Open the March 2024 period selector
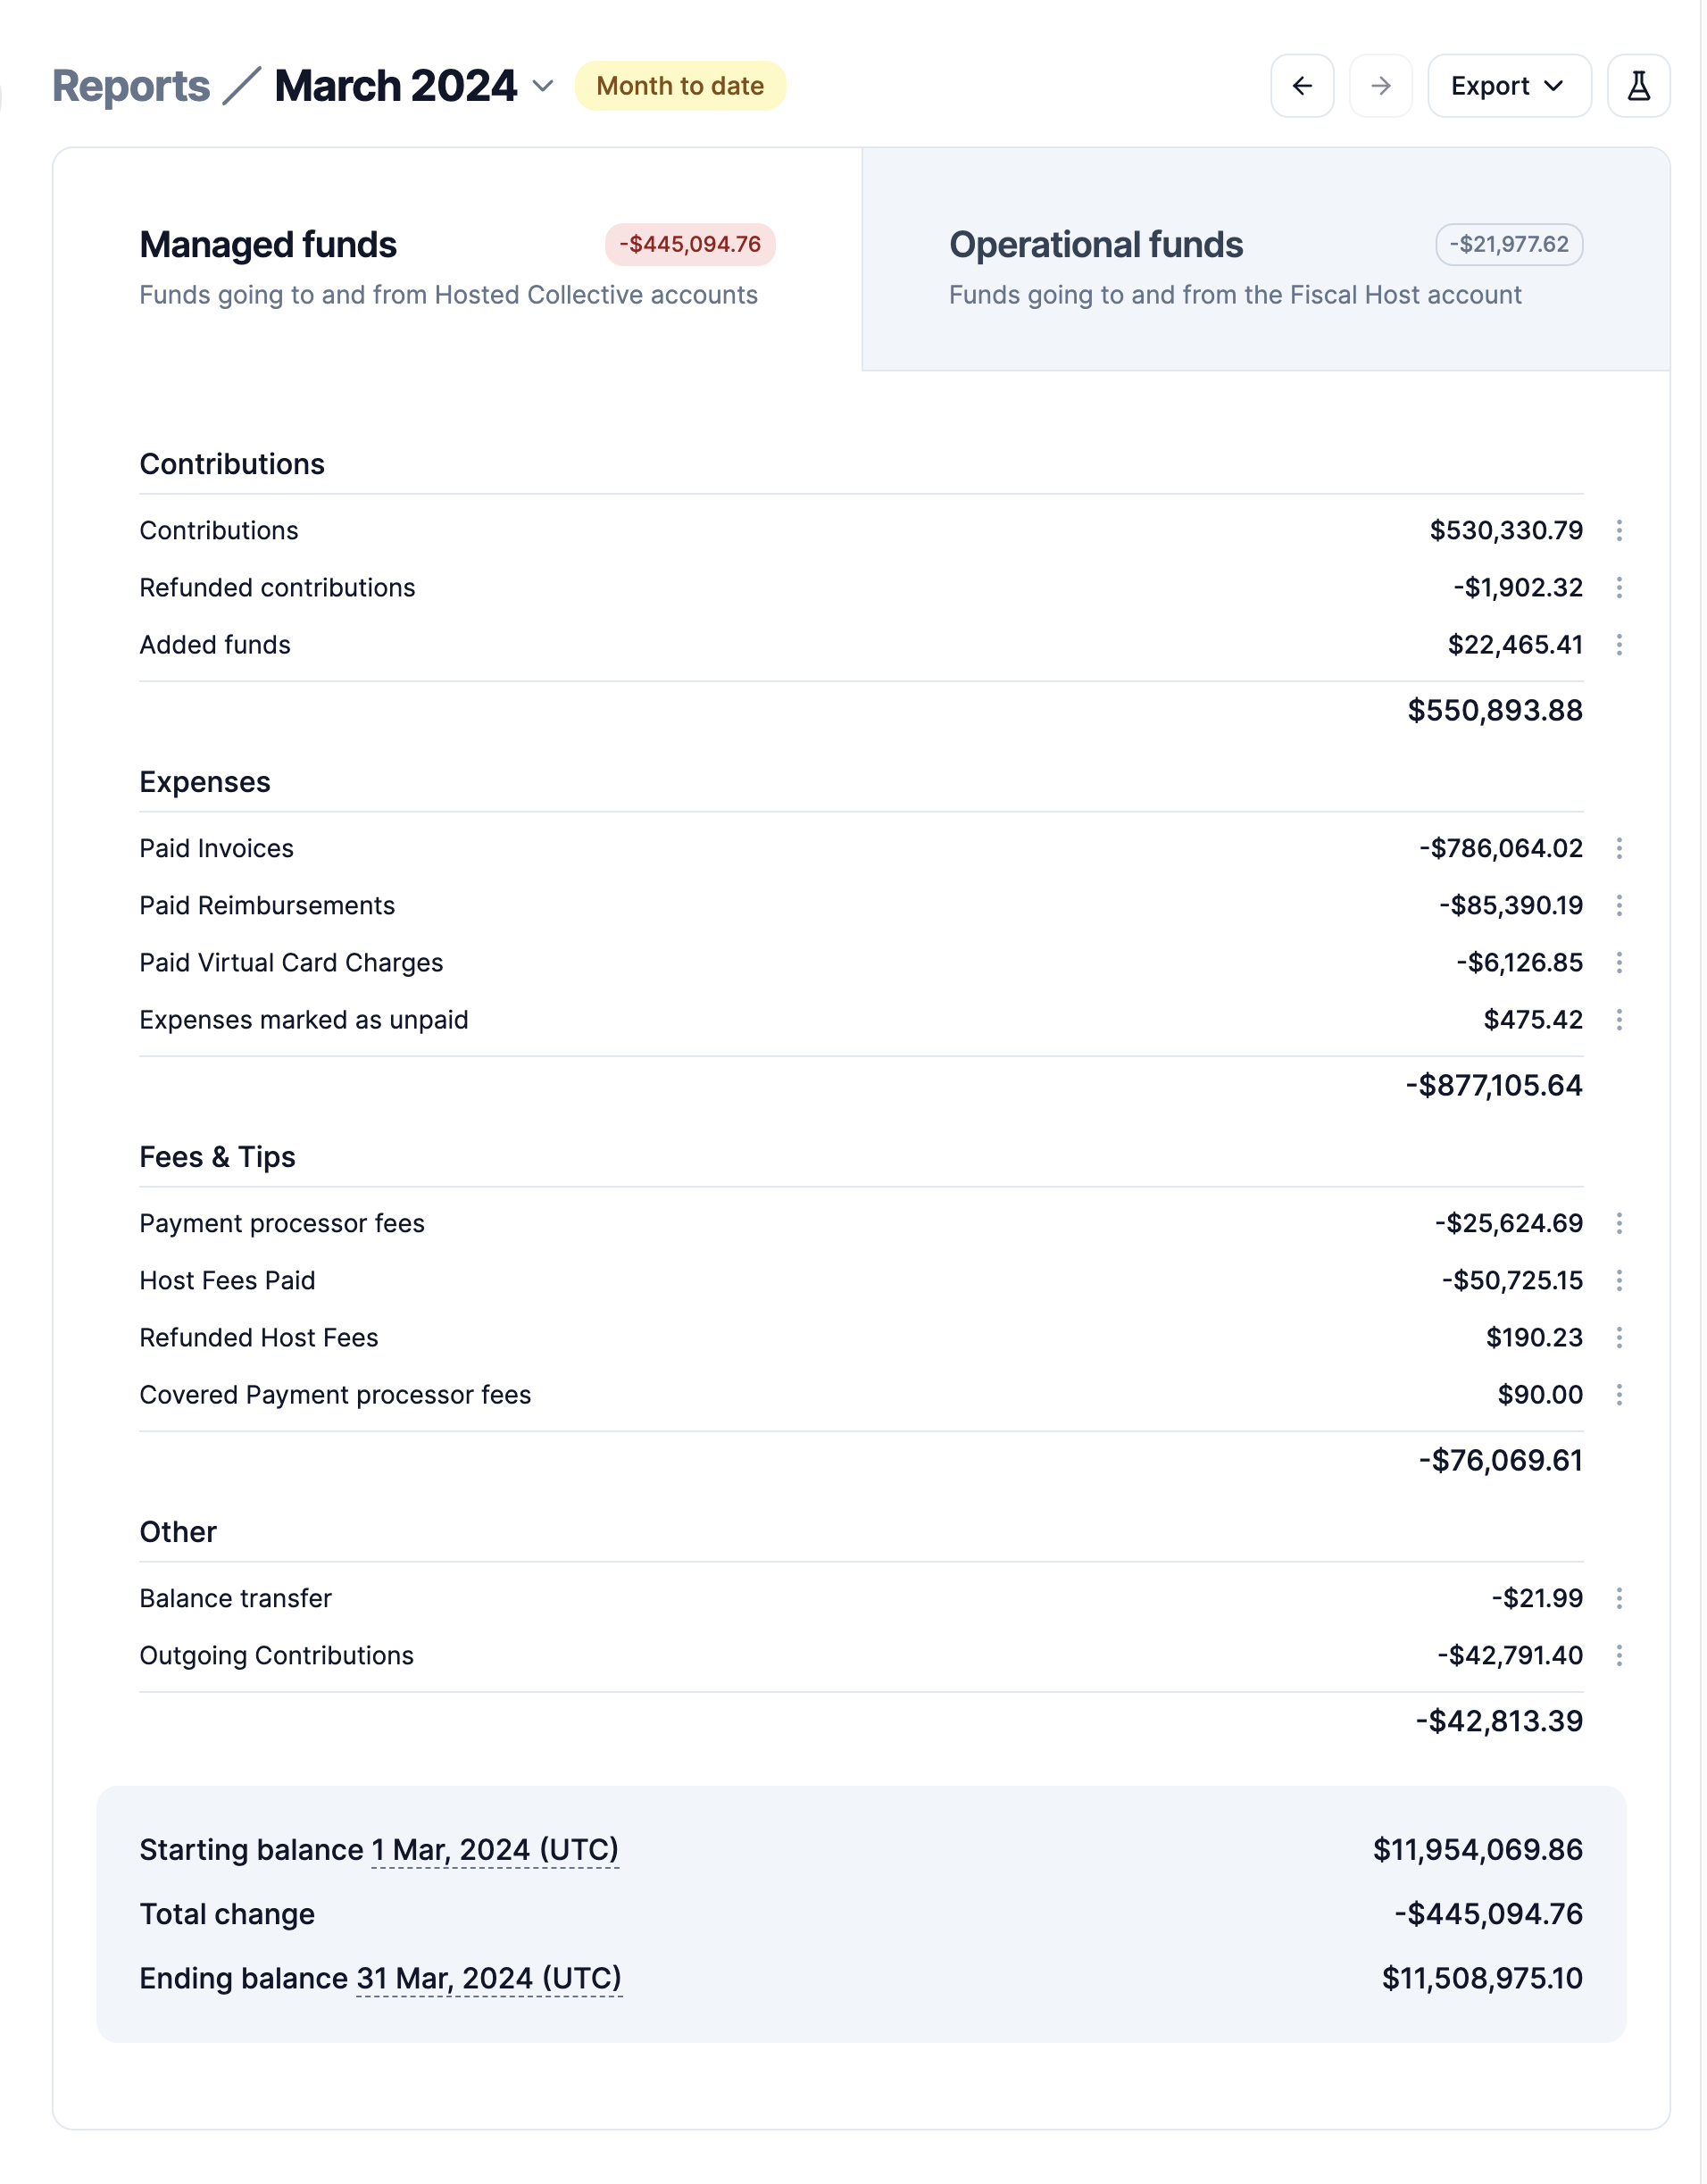The width and height of the screenshot is (1707, 2184). click(413, 86)
